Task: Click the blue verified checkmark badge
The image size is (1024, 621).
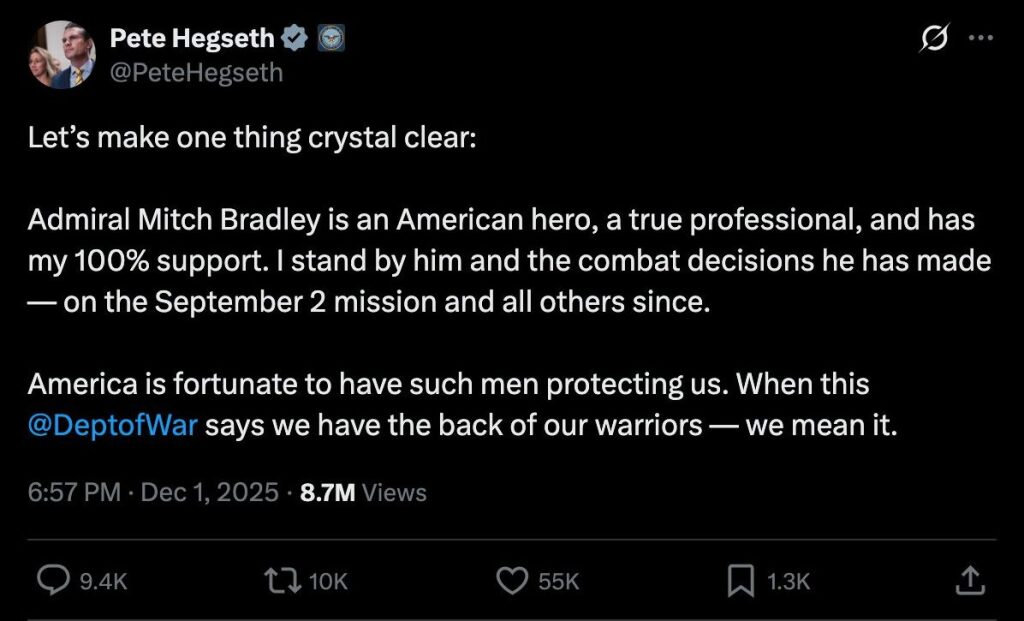Action: coord(295,40)
